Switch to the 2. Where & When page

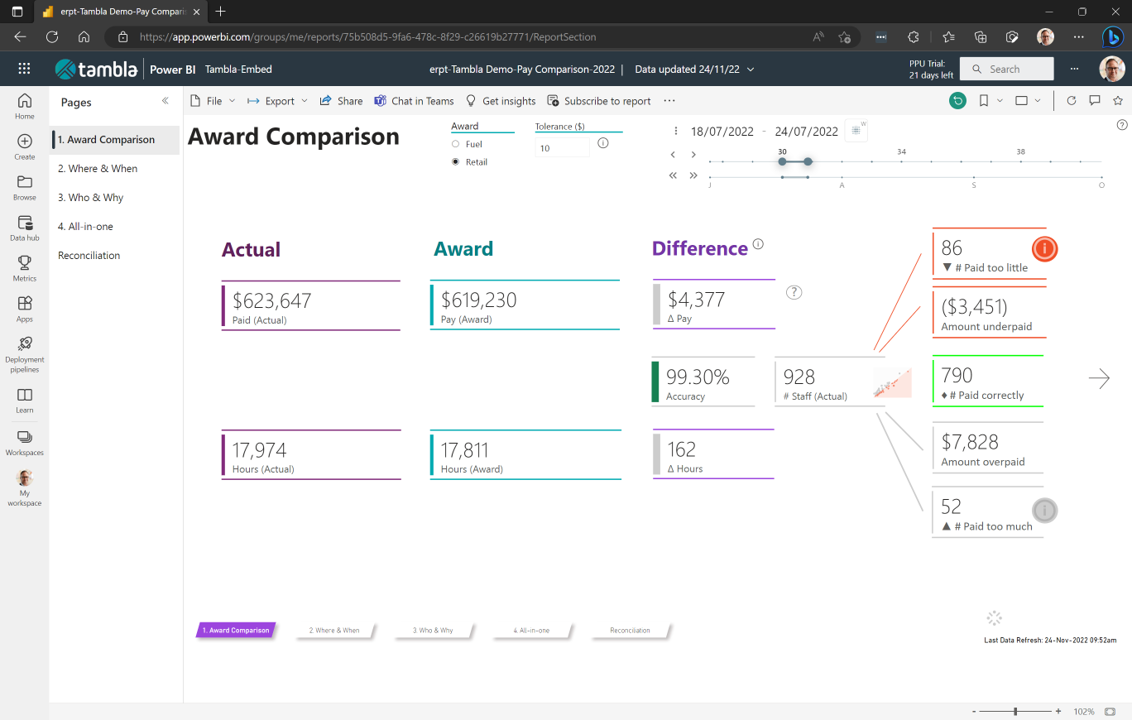(x=98, y=169)
